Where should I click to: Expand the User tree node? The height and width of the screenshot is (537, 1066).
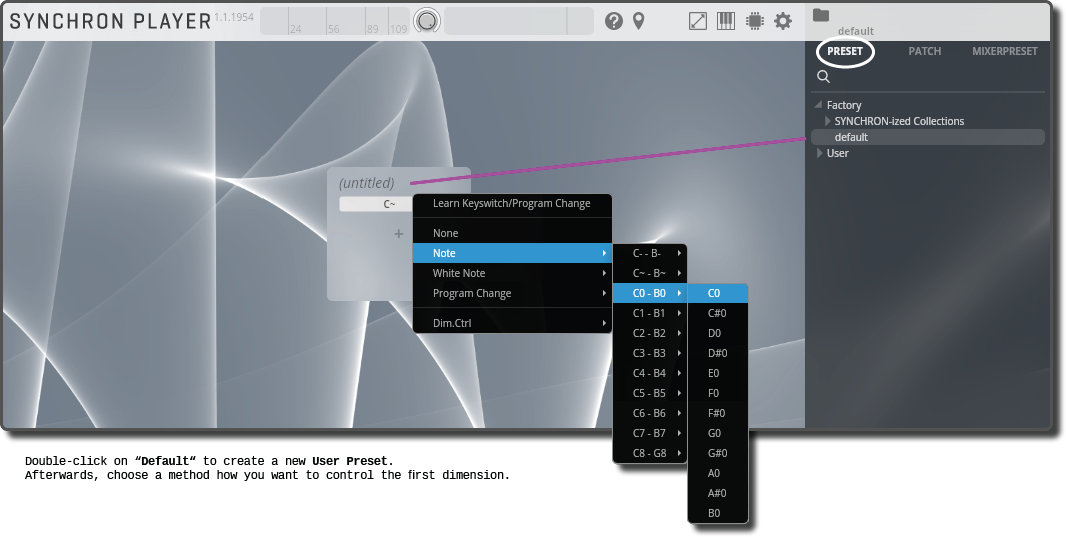[819, 153]
